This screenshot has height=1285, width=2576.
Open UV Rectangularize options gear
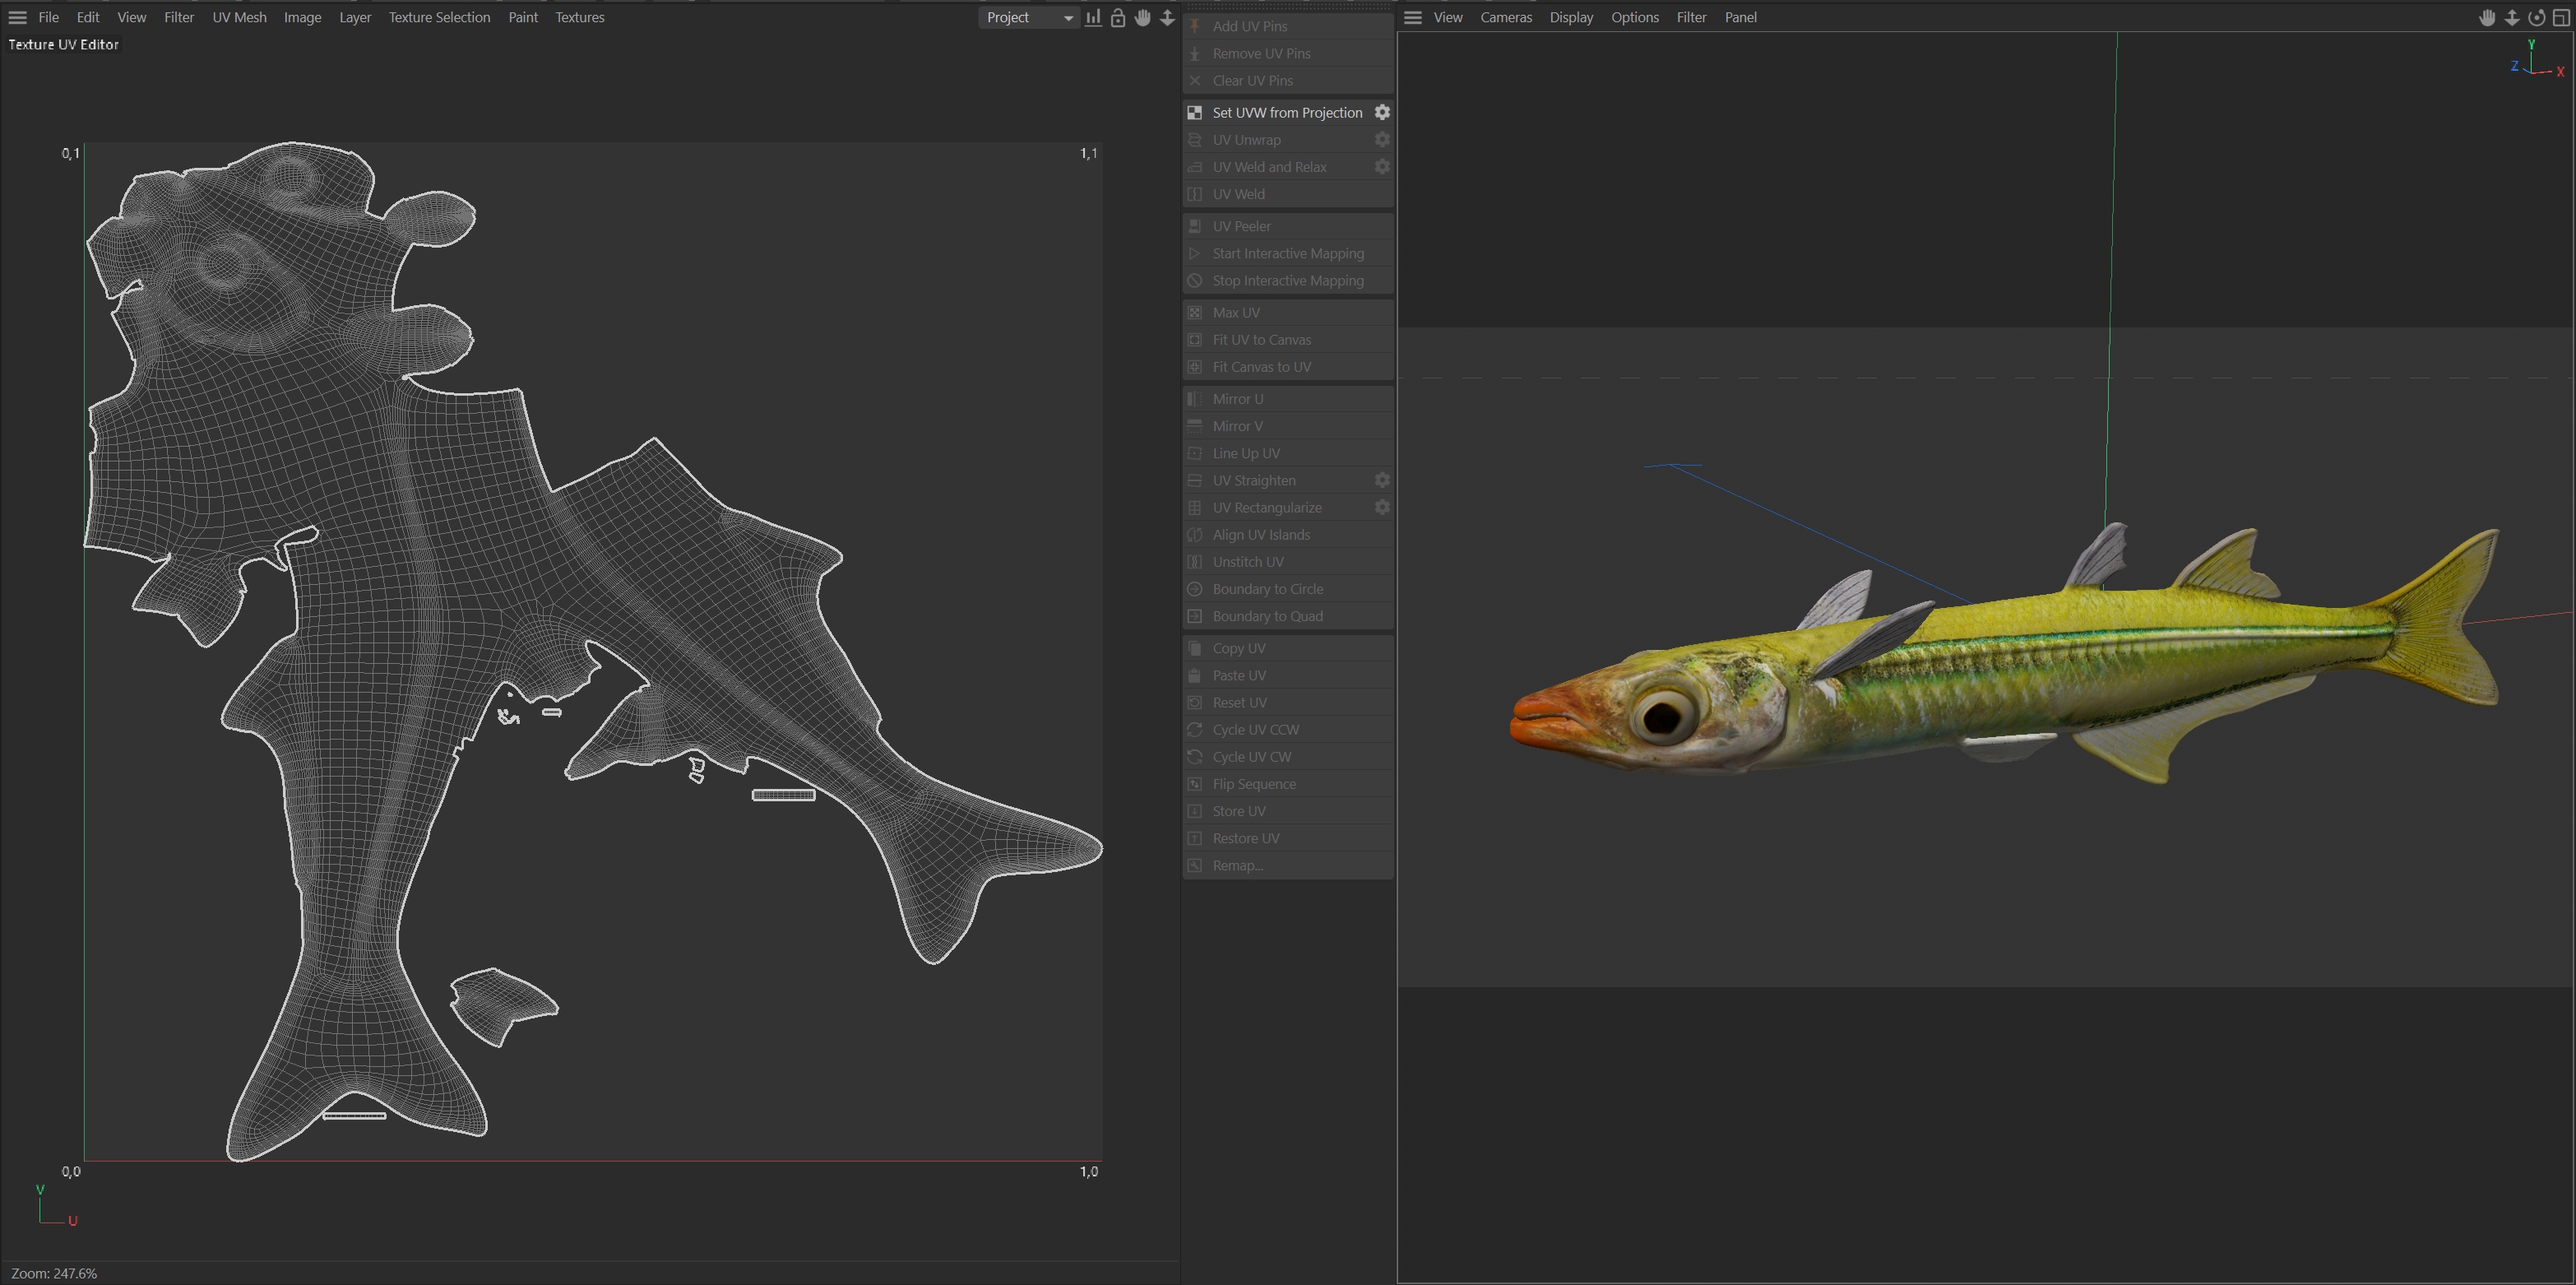1382,507
